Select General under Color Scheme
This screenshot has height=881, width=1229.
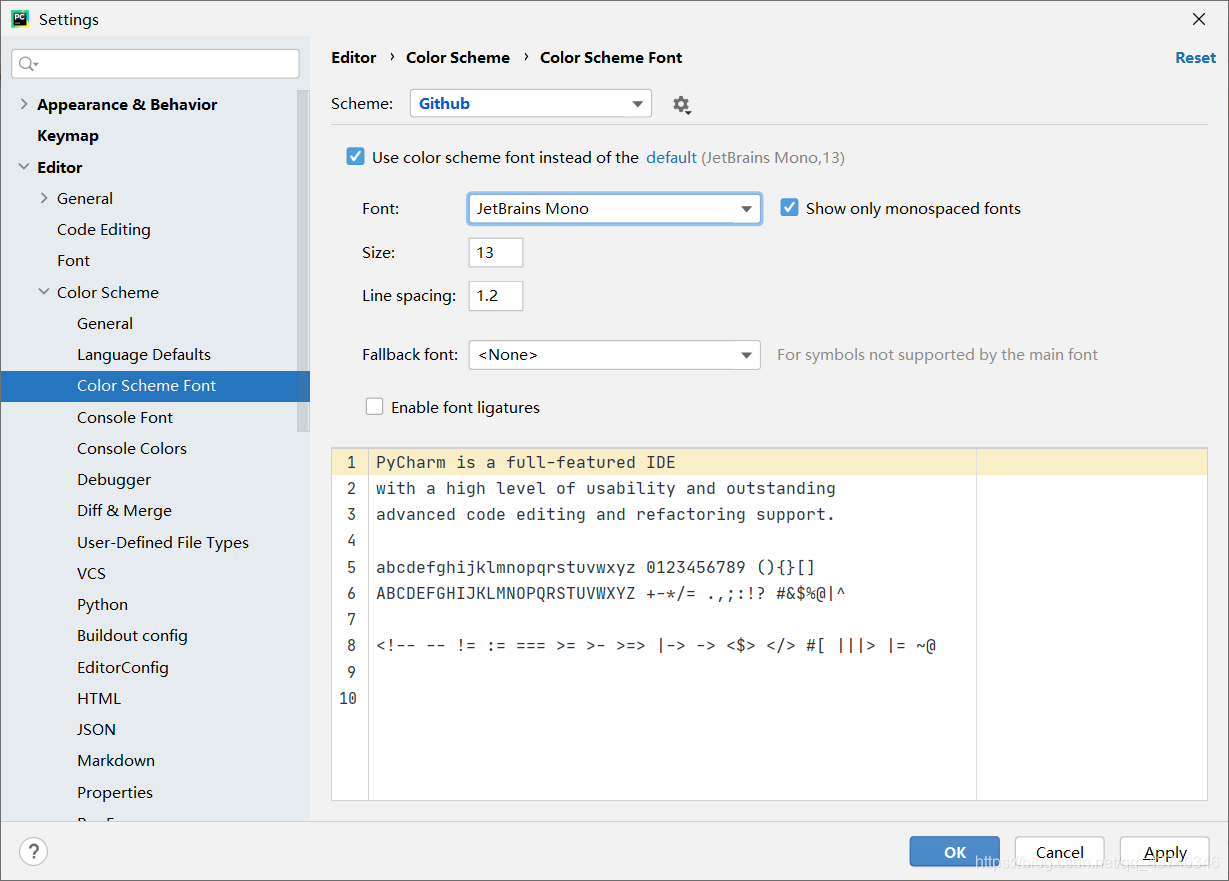point(105,323)
